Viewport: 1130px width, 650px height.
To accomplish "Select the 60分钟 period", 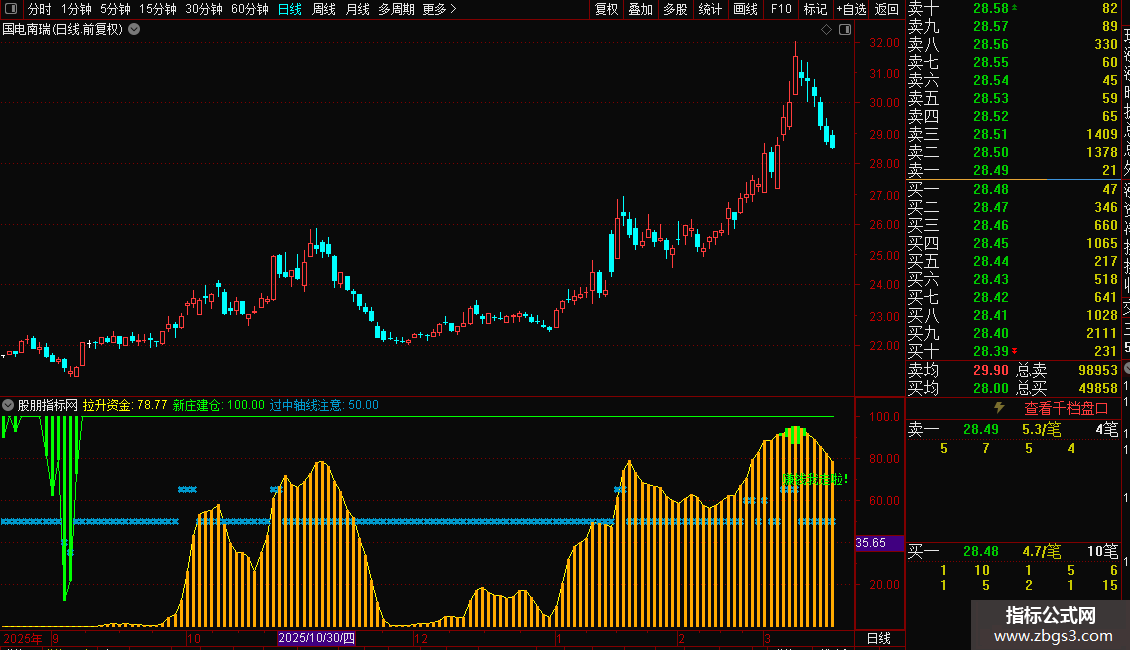I will (x=250, y=9).
